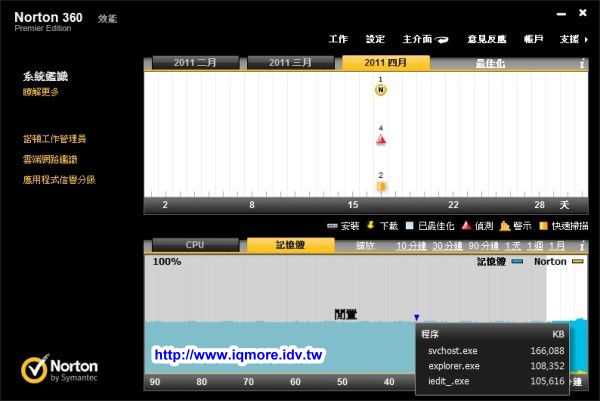This screenshot has height=401, width=600.
Task: Click the blue triangle pointer on memory graph
Action: click(x=417, y=317)
